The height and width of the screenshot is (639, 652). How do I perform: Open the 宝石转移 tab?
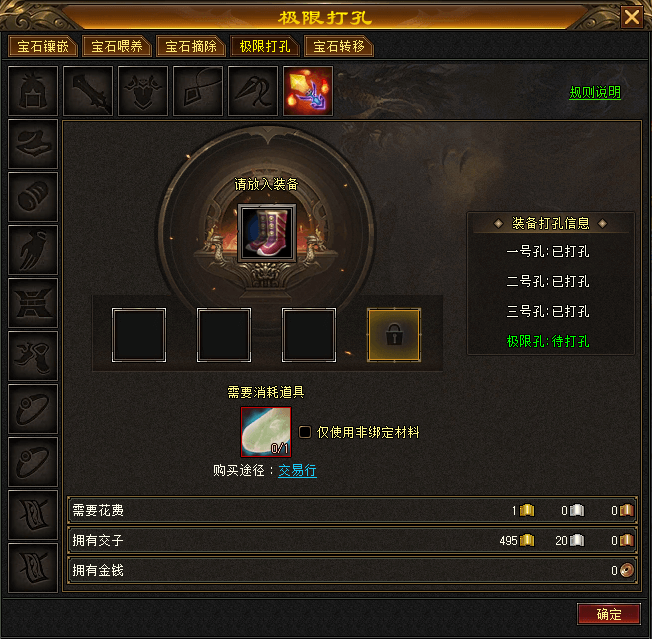pyautogui.click(x=339, y=46)
